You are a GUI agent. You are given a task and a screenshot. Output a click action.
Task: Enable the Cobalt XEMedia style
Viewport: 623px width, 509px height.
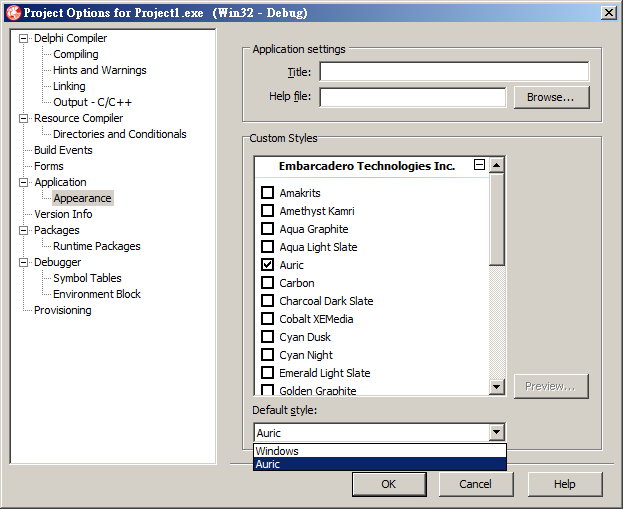tap(267, 319)
